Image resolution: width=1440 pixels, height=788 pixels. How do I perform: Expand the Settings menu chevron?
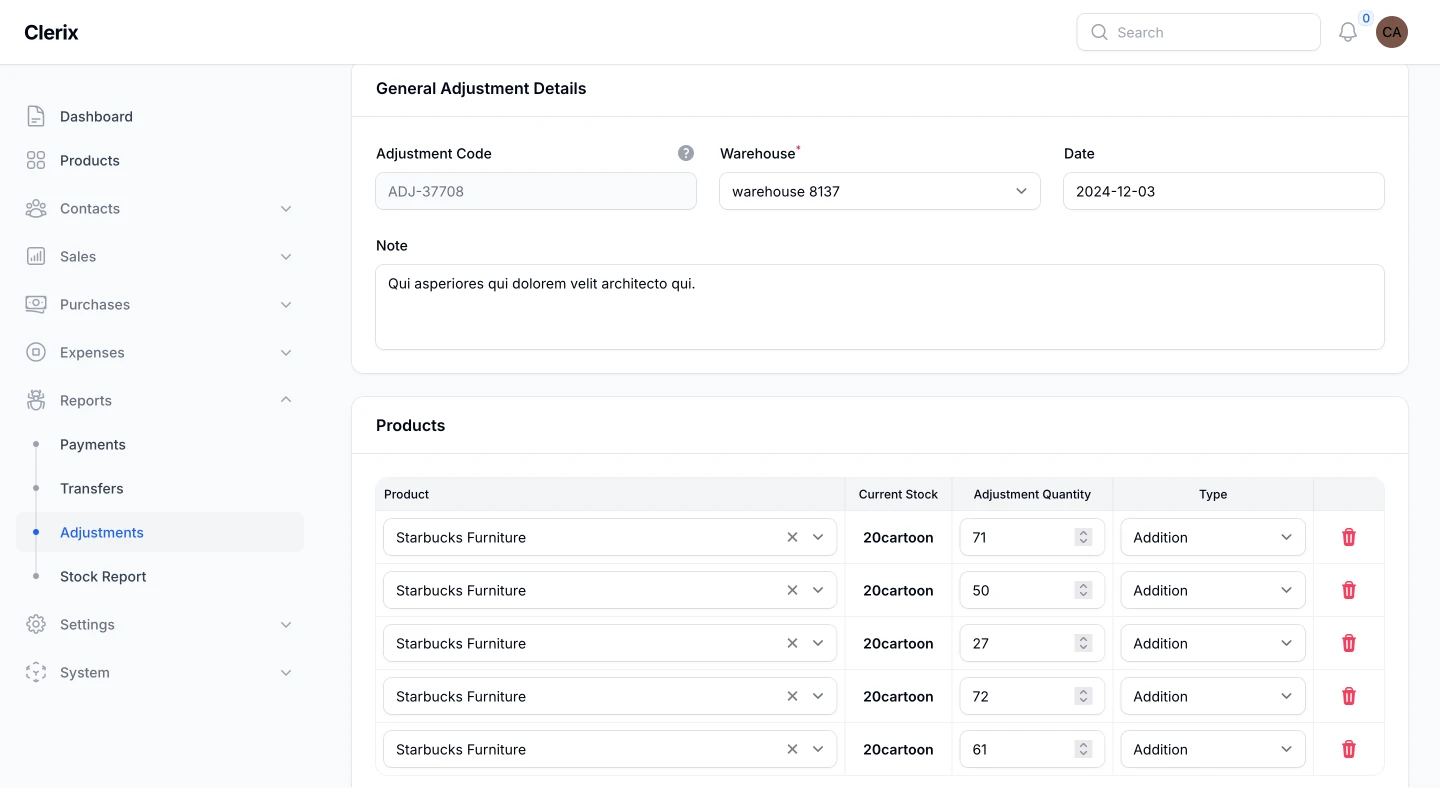click(286, 624)
